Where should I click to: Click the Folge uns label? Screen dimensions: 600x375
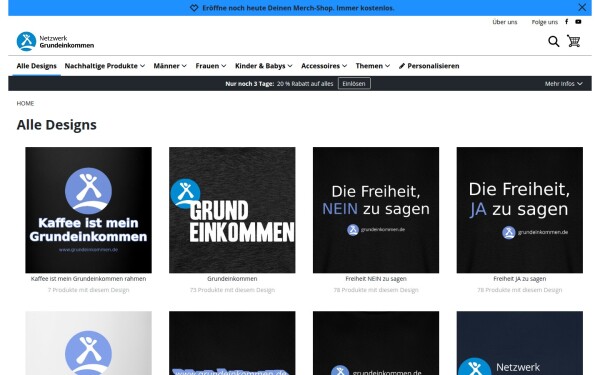pyautogui.click(x=545, y=22)
